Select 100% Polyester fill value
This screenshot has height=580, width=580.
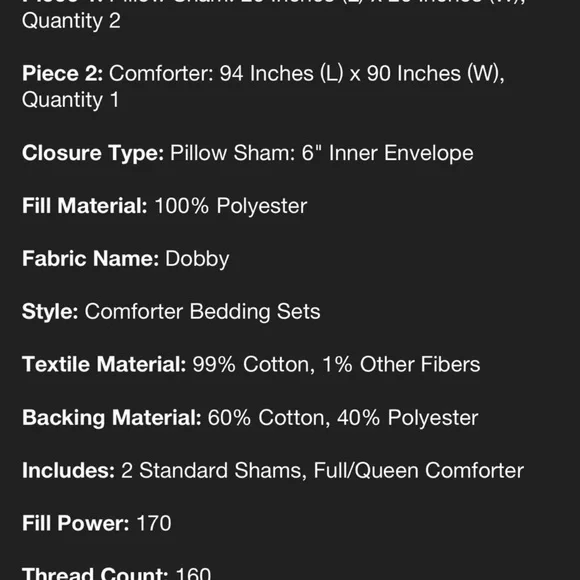tap(231, 206)
